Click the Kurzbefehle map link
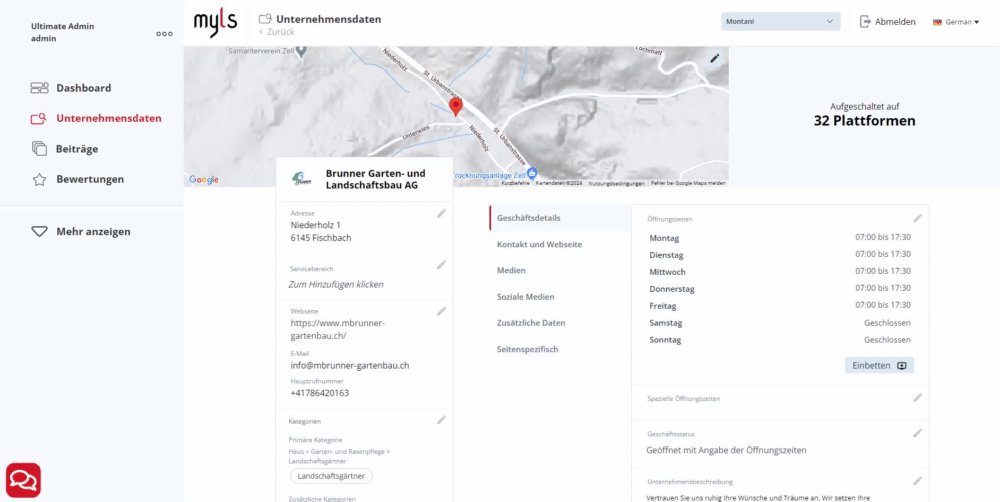The height and width of the screenshot is (502, 1000). point(515,183)
